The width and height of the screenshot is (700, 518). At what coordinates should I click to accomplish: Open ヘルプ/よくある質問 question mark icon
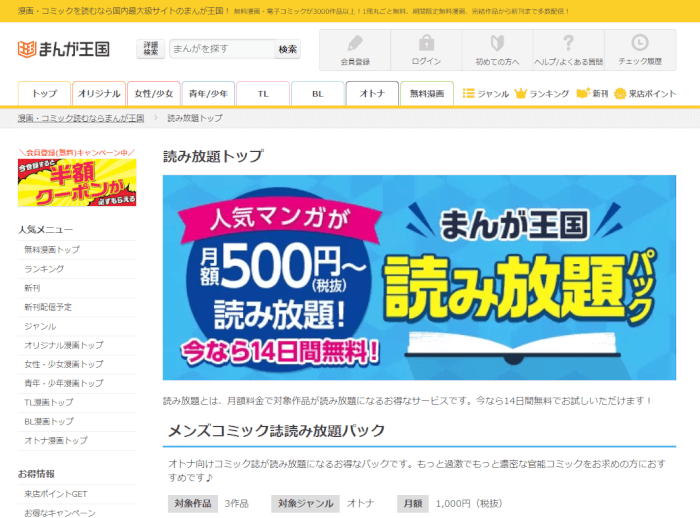click(568, 43)
